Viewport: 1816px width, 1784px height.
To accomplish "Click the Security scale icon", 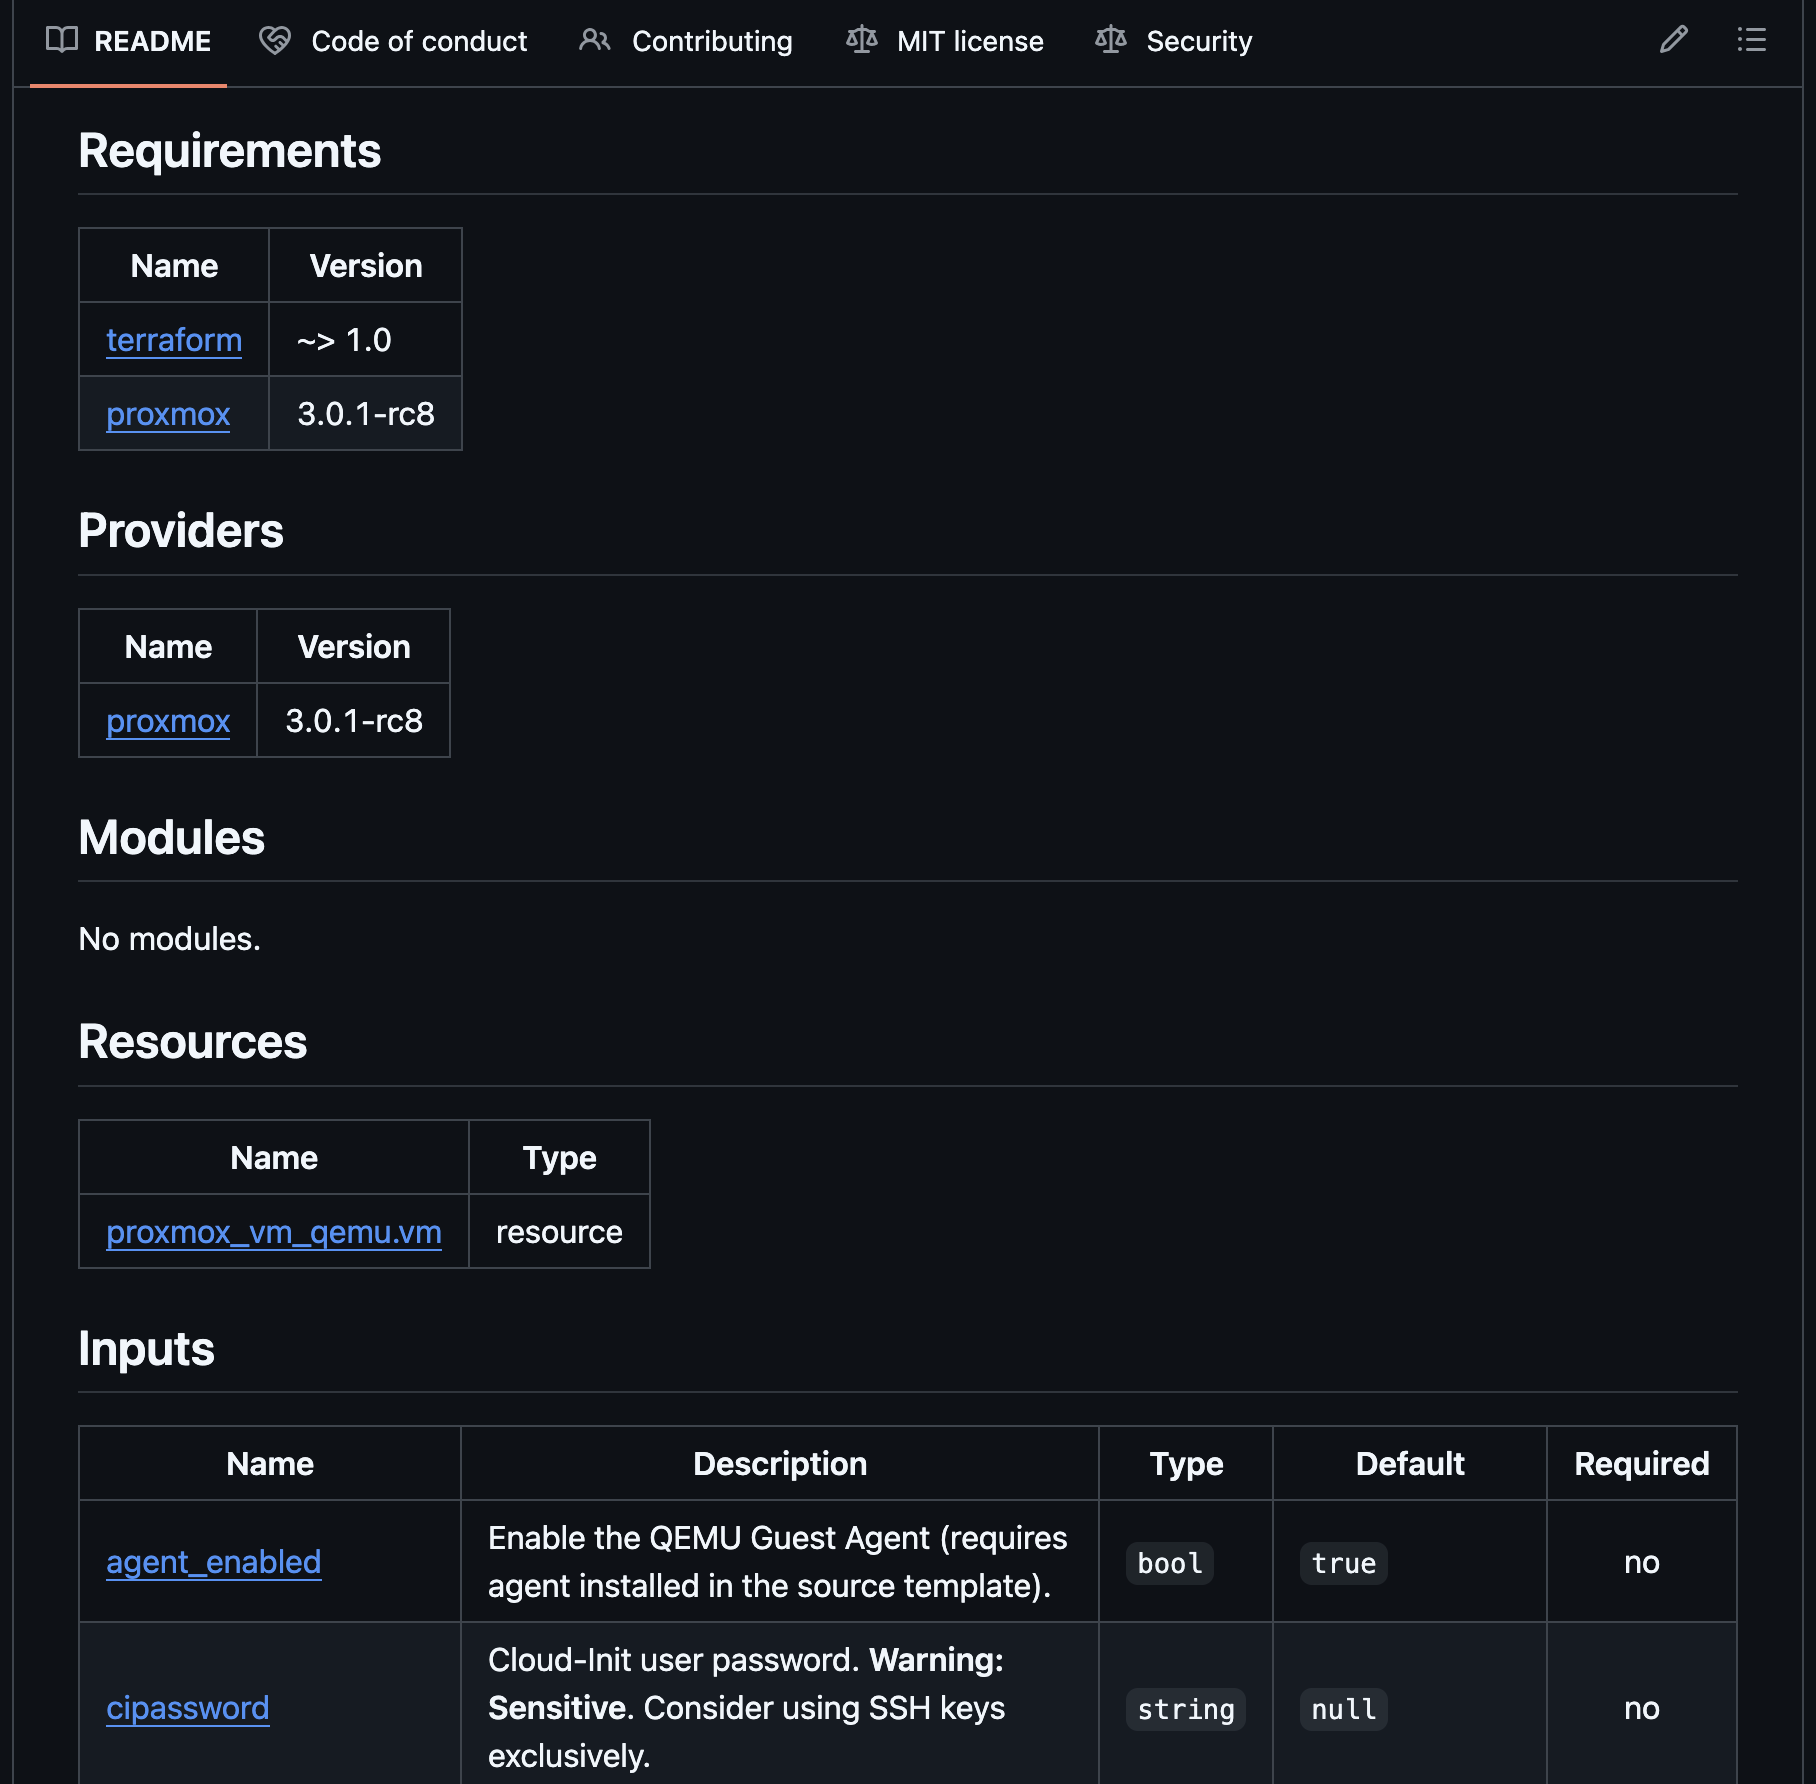I will (x=1110, y=40).
